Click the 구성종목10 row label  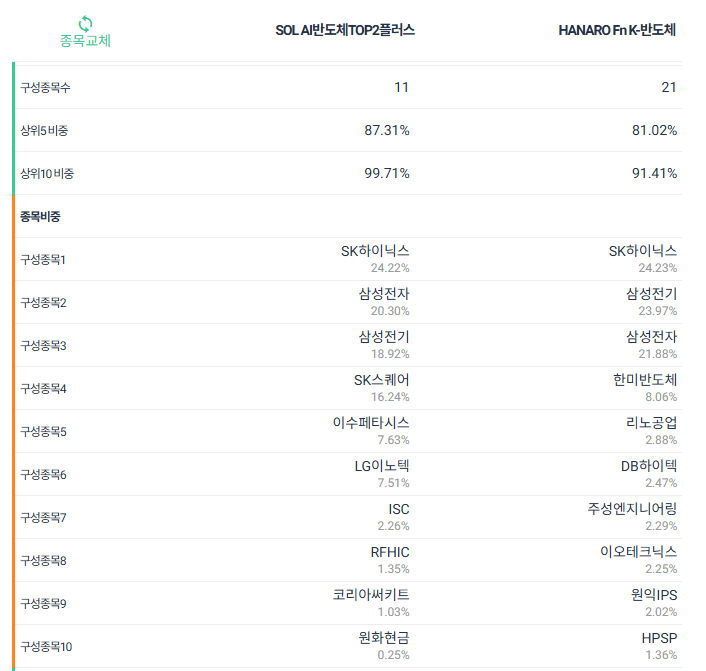pos(46,647)
